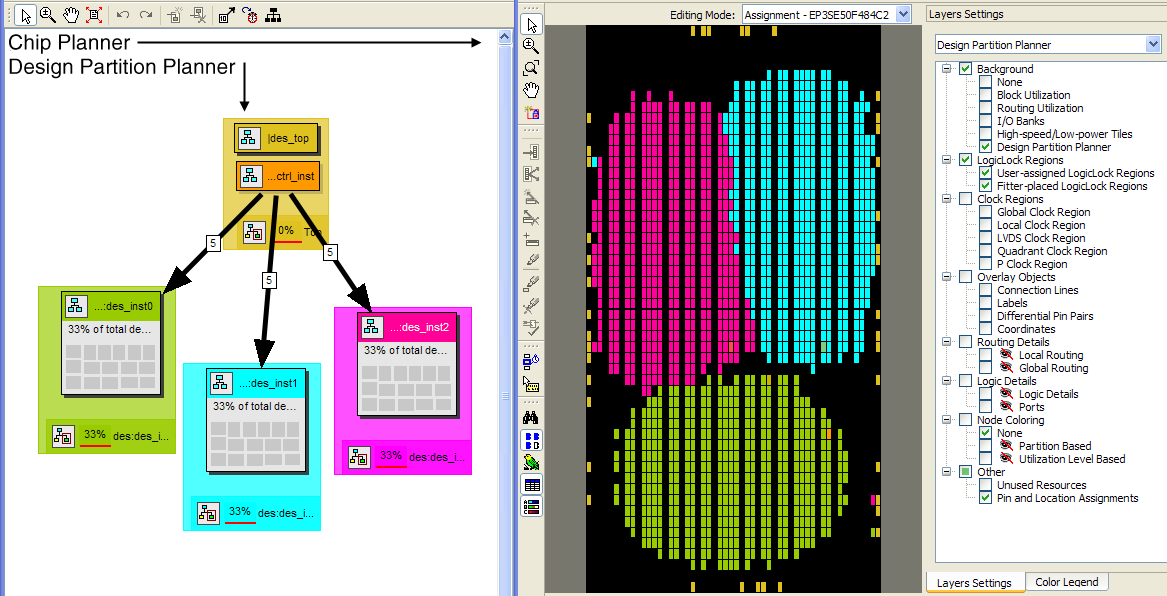Viewport: 1167px width, 596px height.
Task: Click the green bird icon
Action: click(x=531, y=462)
